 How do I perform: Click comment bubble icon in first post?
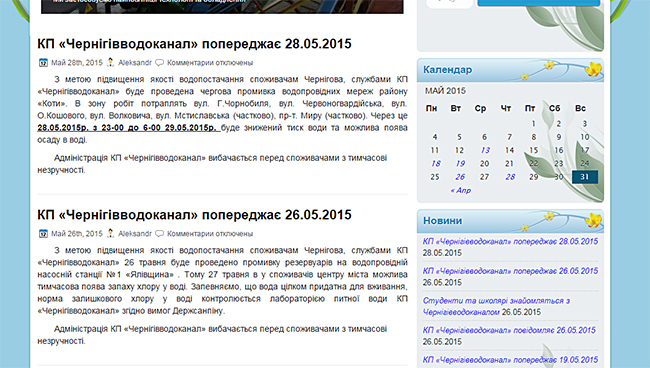(159, 63)
